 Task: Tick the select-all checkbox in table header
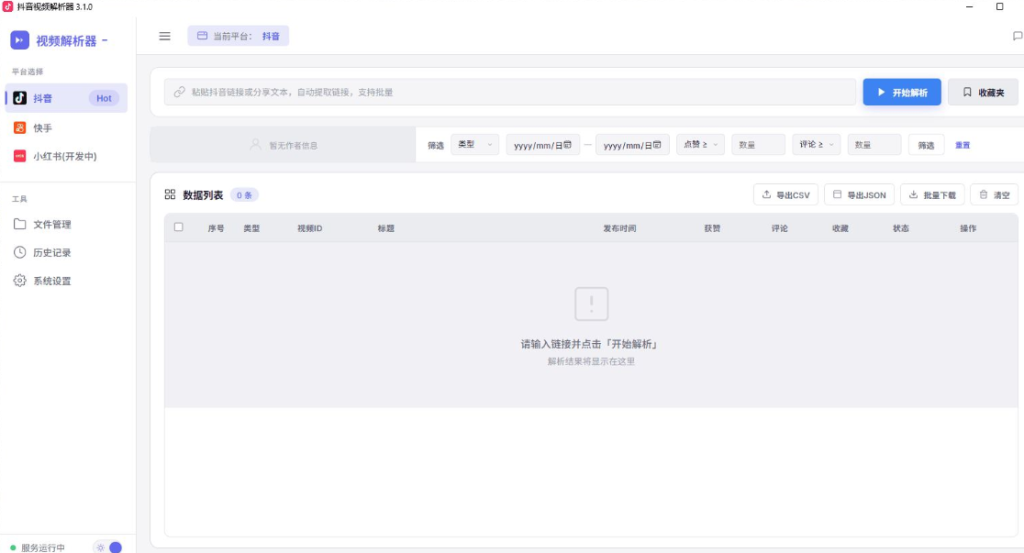coord(178,227)
